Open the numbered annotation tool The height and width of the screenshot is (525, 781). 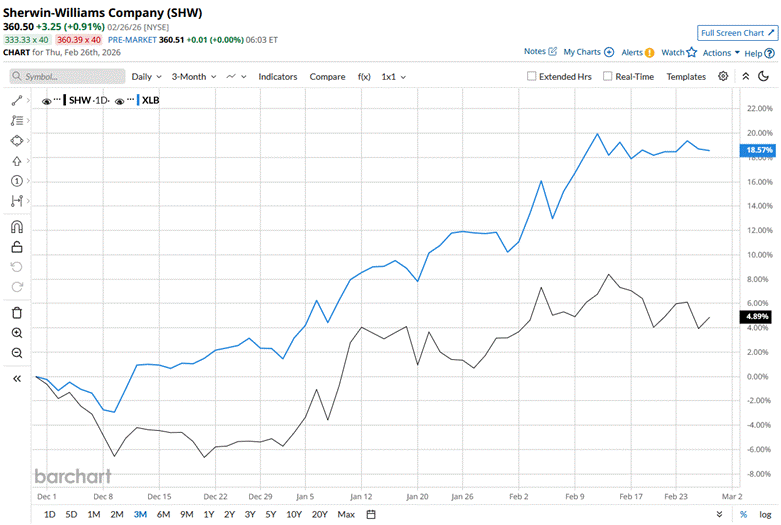coord(16,181)
